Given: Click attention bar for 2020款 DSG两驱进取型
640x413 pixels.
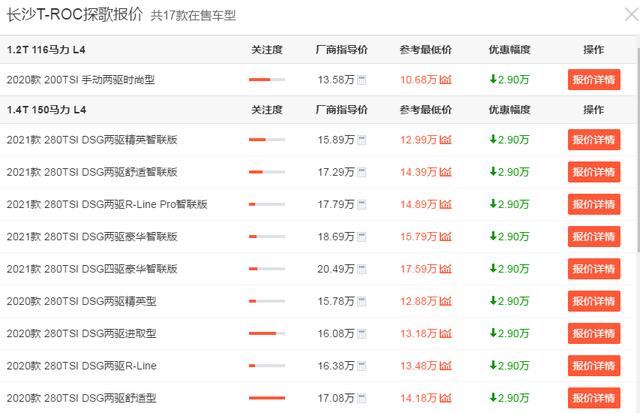Looking at the screenshot, I should pos(267,333).
